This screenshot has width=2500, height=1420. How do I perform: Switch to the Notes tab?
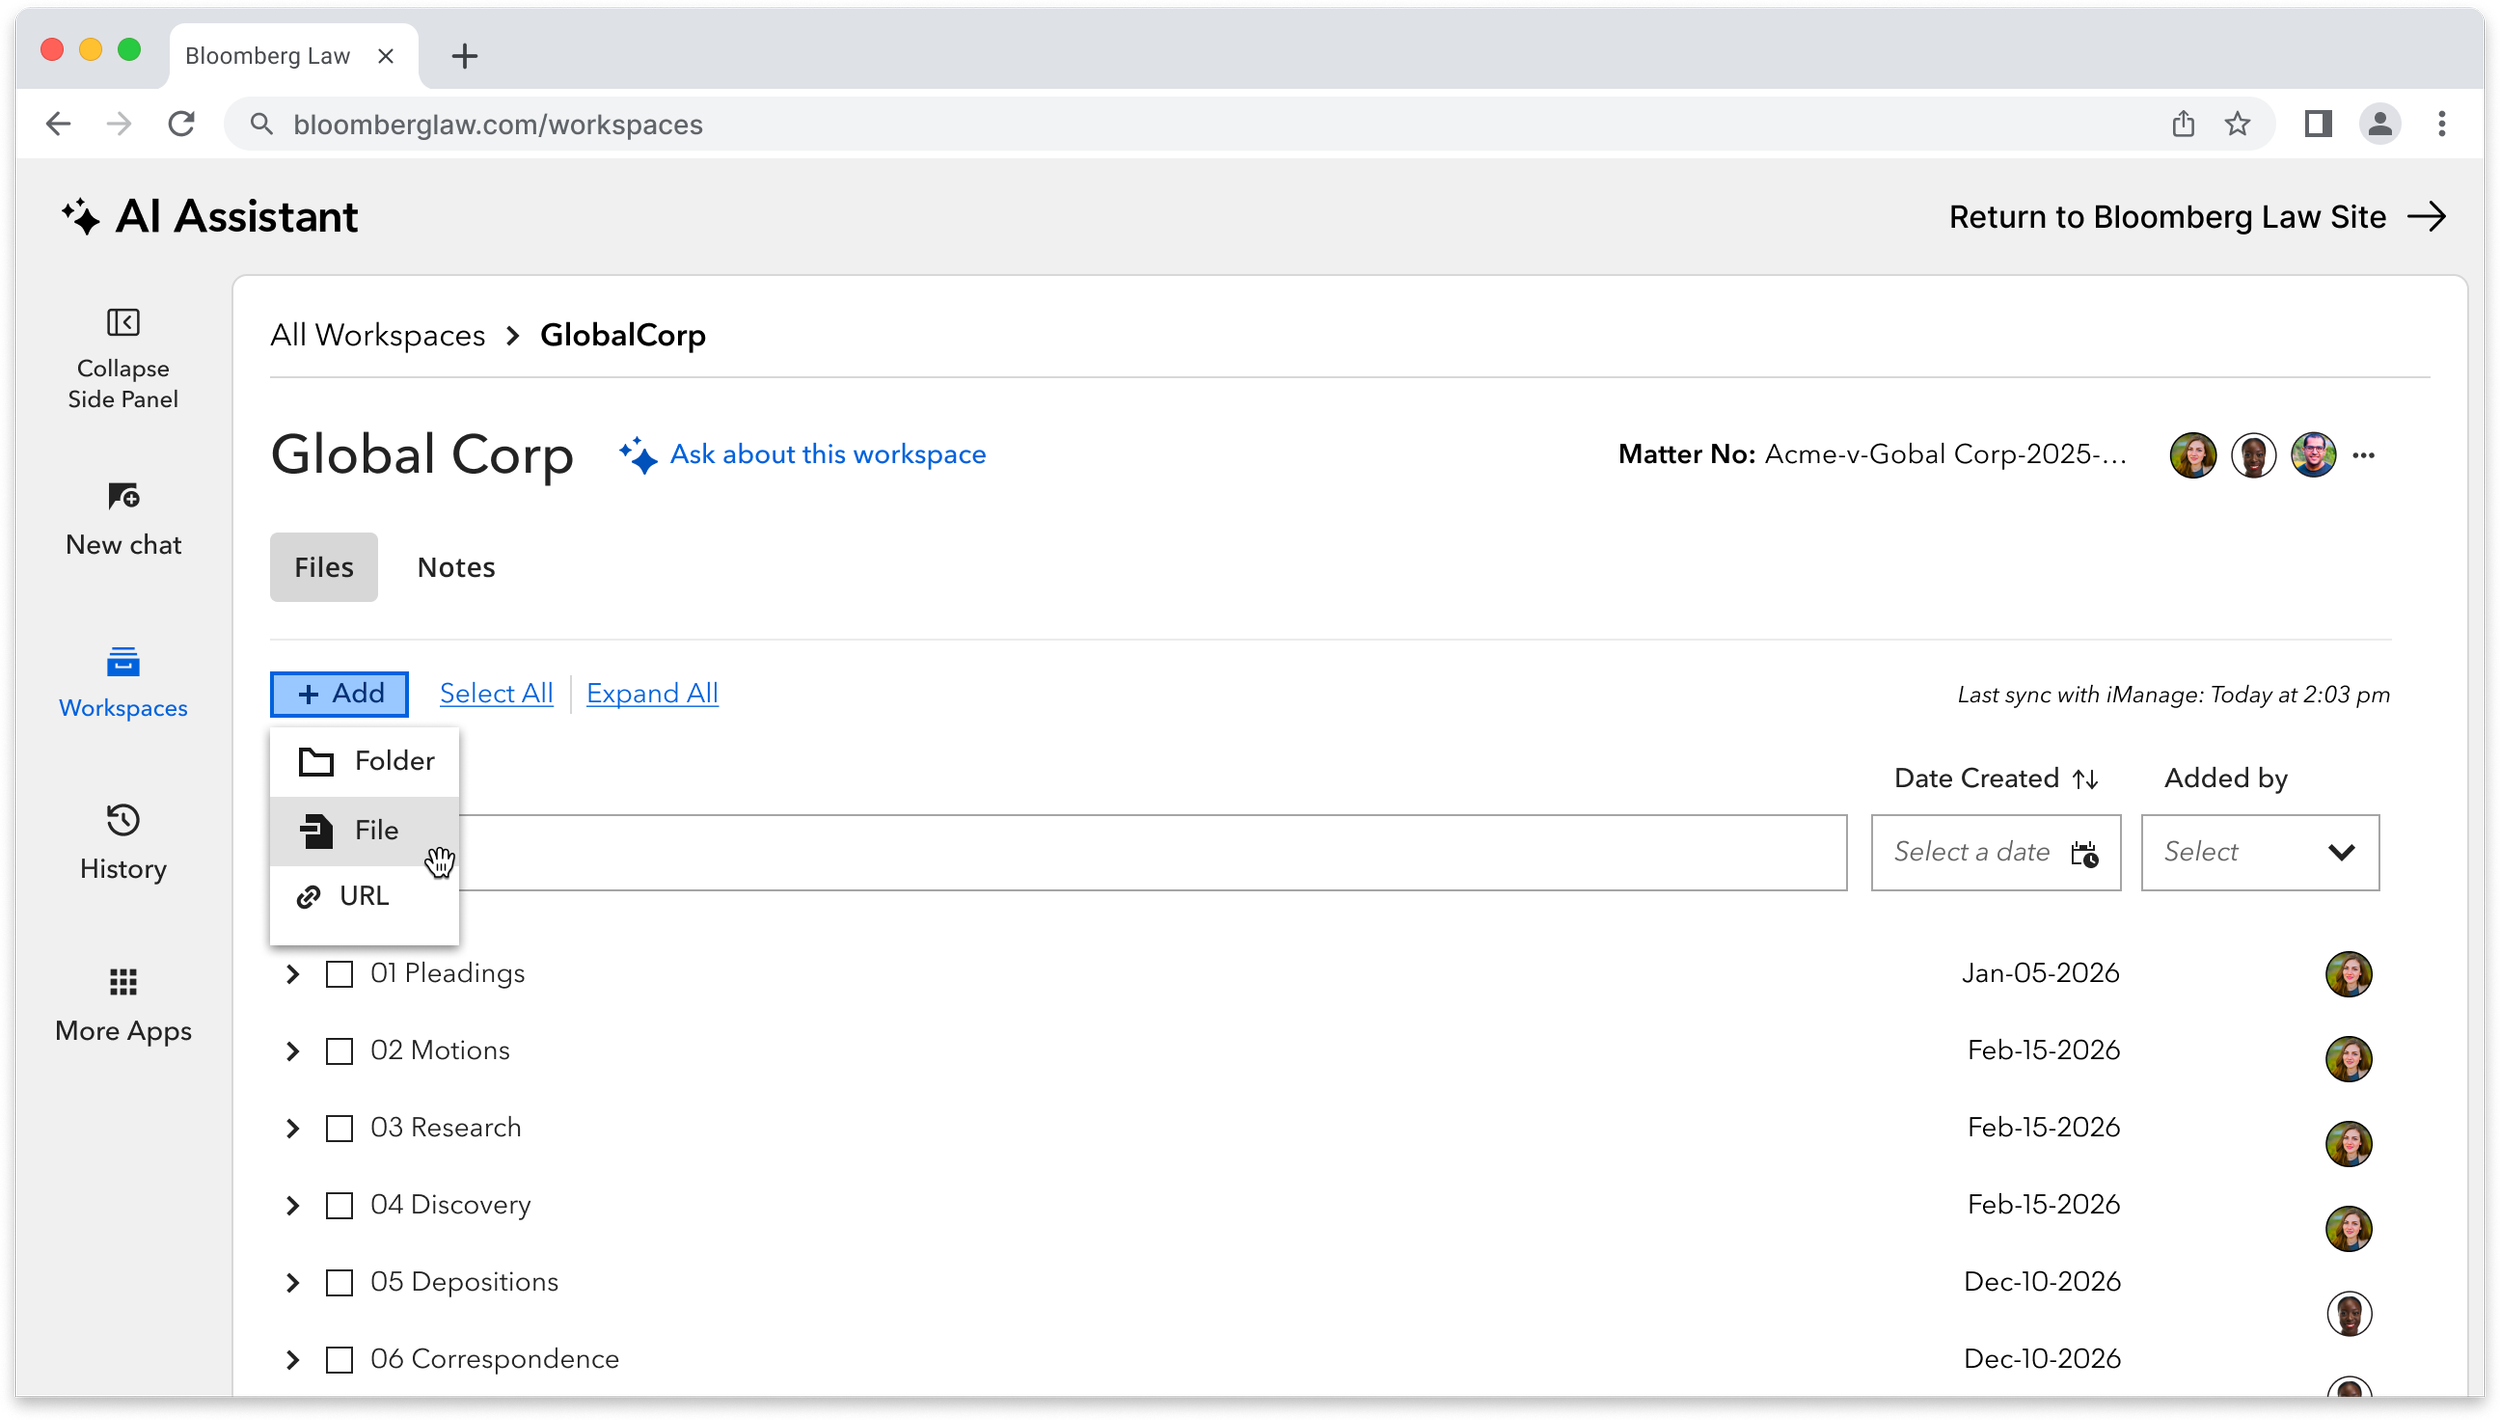(x=456, y=566)
